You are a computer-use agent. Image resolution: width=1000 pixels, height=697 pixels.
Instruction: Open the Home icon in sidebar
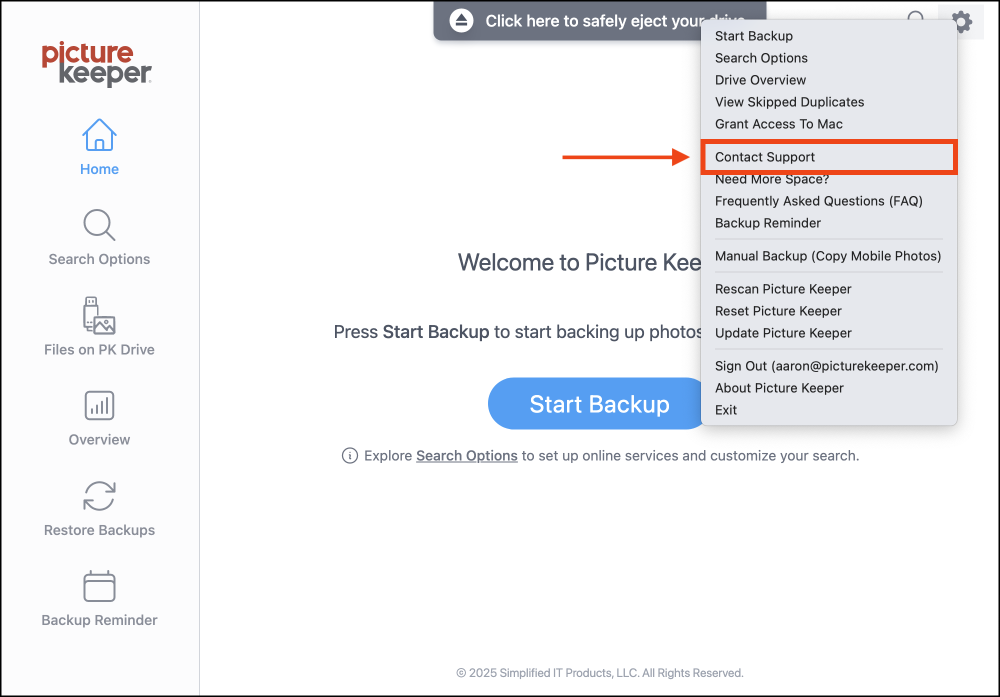tap(99, 135)
